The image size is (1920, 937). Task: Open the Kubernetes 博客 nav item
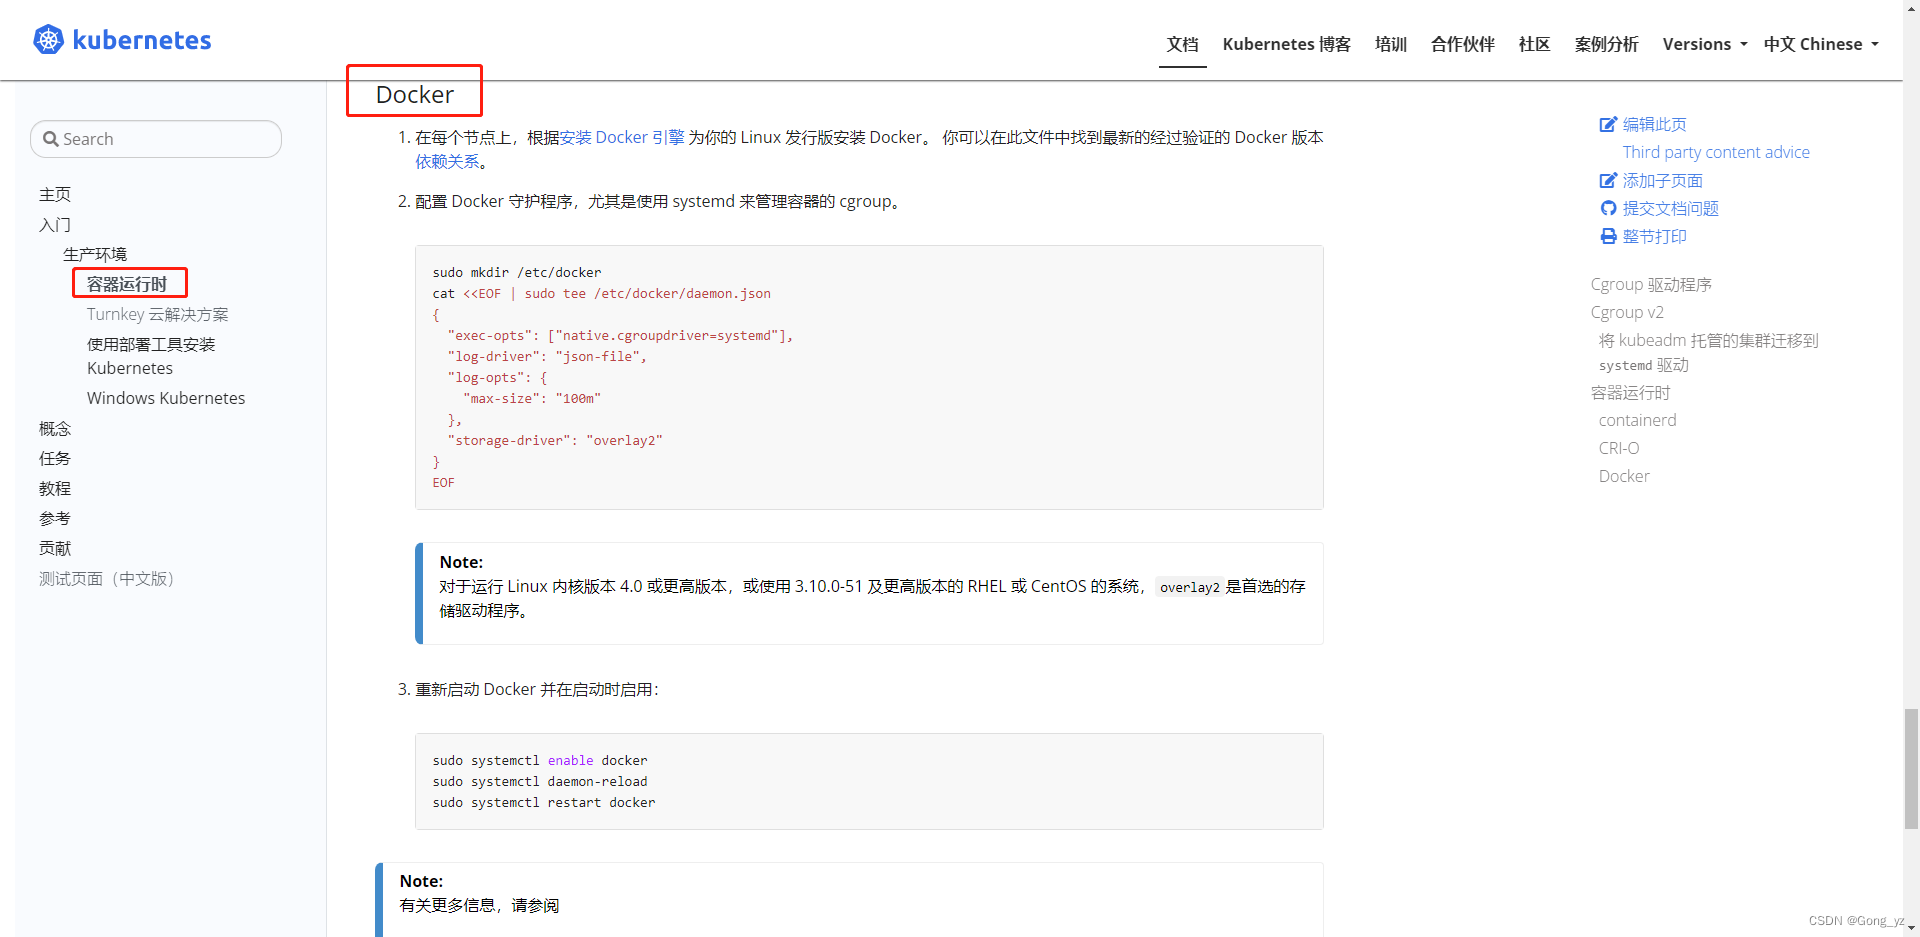pos(1286,44)
